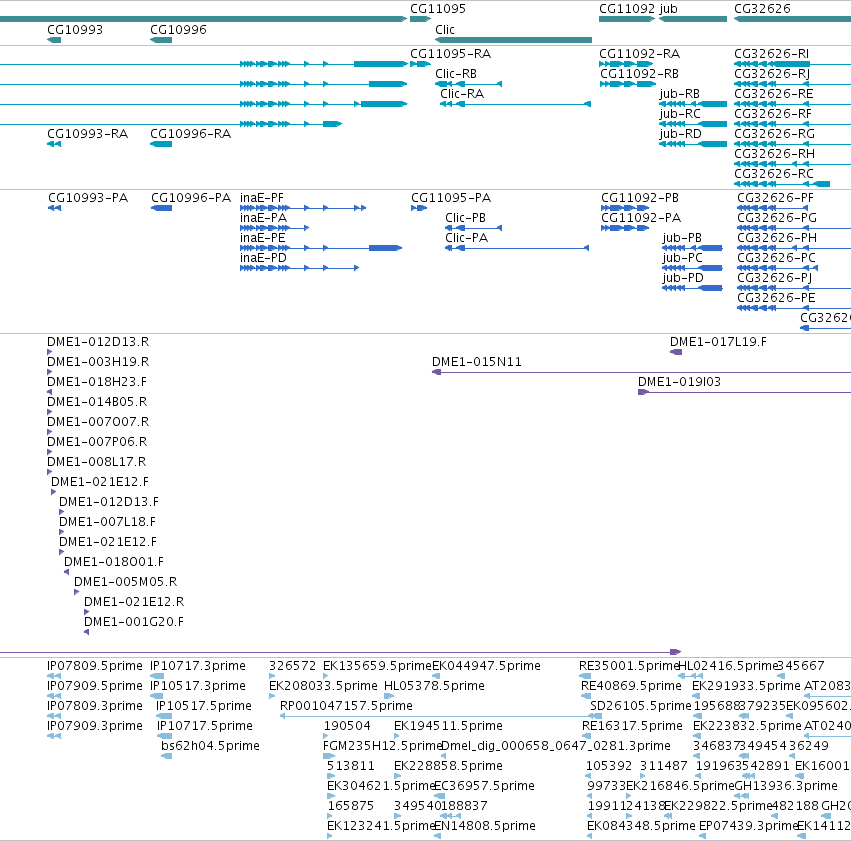Select the CG11092-PB protein label
The width and height of the screenshot is (851, 841).
click(x=640, y=198)
